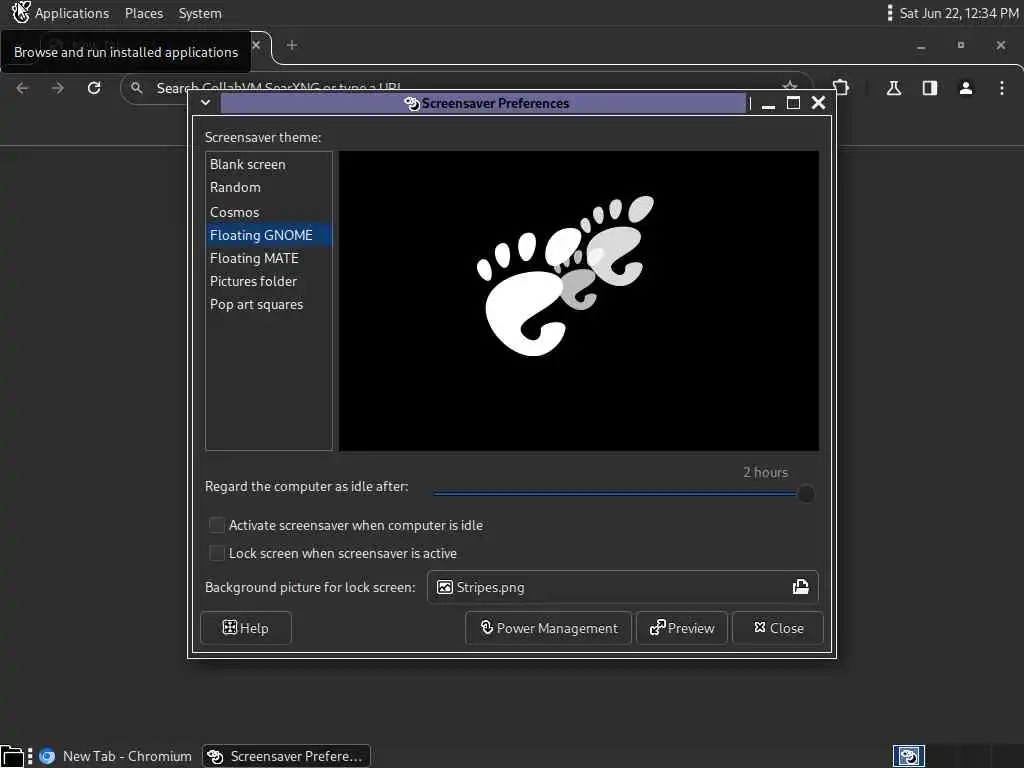Toggle the Chromium side panel icon

point(930,88)
